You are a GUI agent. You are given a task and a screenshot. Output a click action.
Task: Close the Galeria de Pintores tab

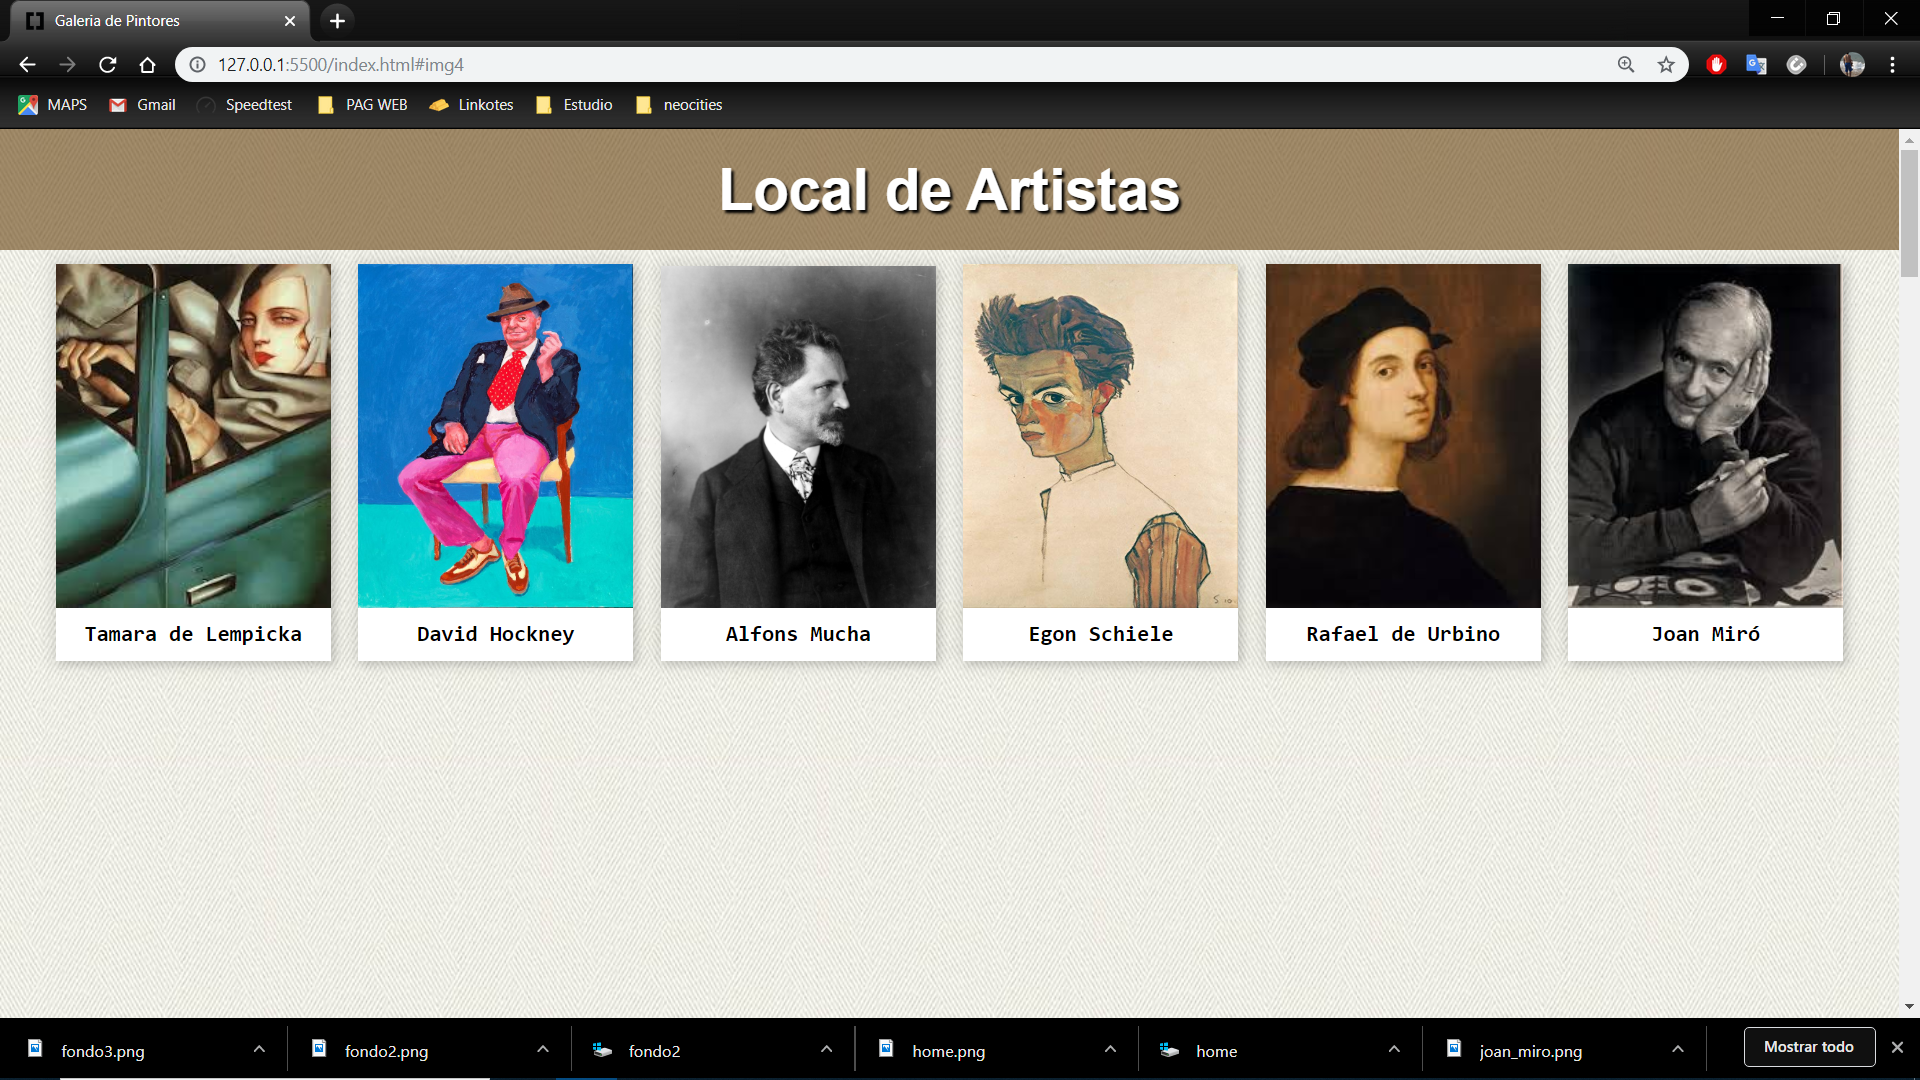pos(290,21)
